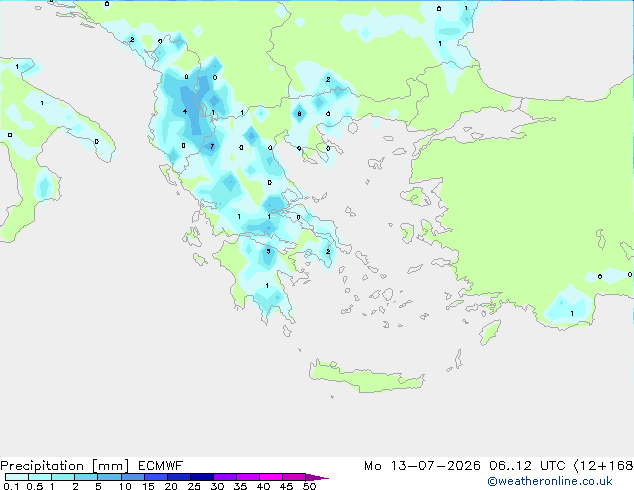Open the weatheronline.co.uk copyright link
The width and height of the screenshot is (634, 490).
[x=550, y=481]
